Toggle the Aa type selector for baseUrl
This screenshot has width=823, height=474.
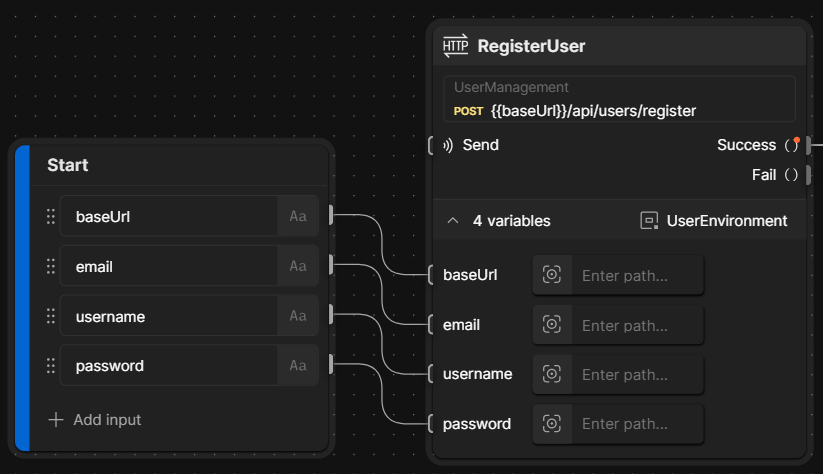click(298, 216)
